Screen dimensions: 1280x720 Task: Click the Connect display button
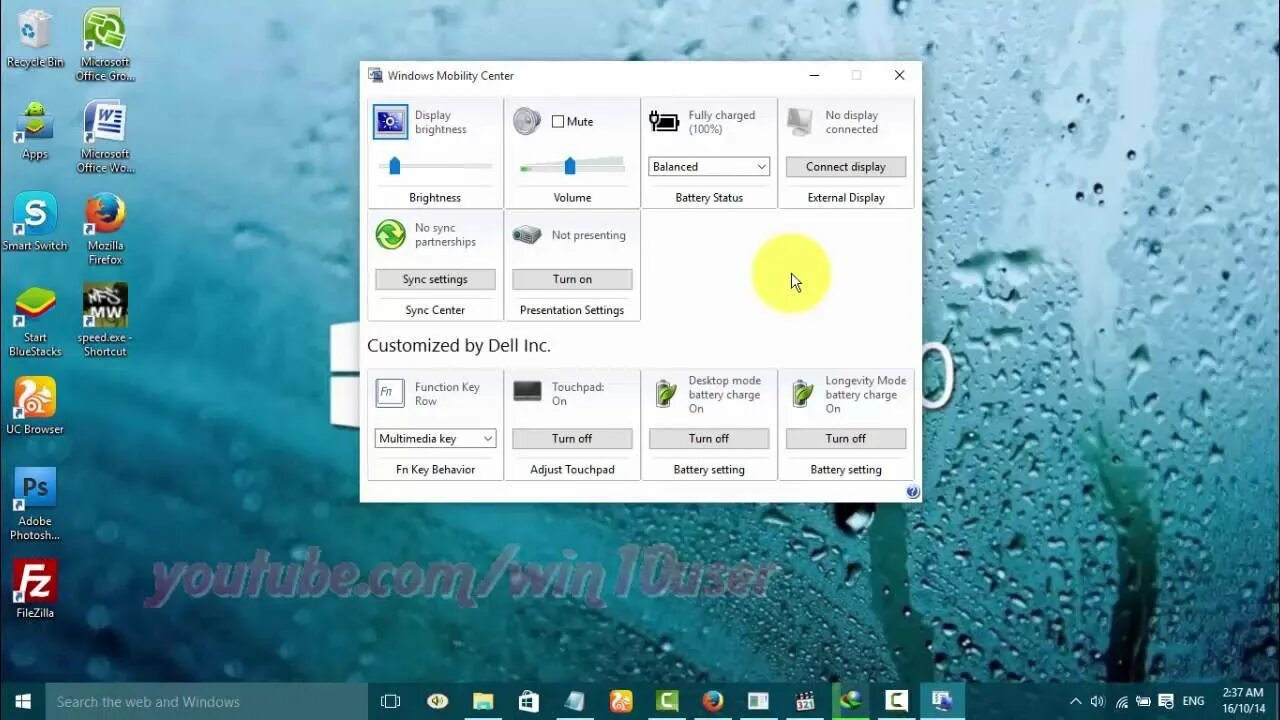(x=846, y=167)
